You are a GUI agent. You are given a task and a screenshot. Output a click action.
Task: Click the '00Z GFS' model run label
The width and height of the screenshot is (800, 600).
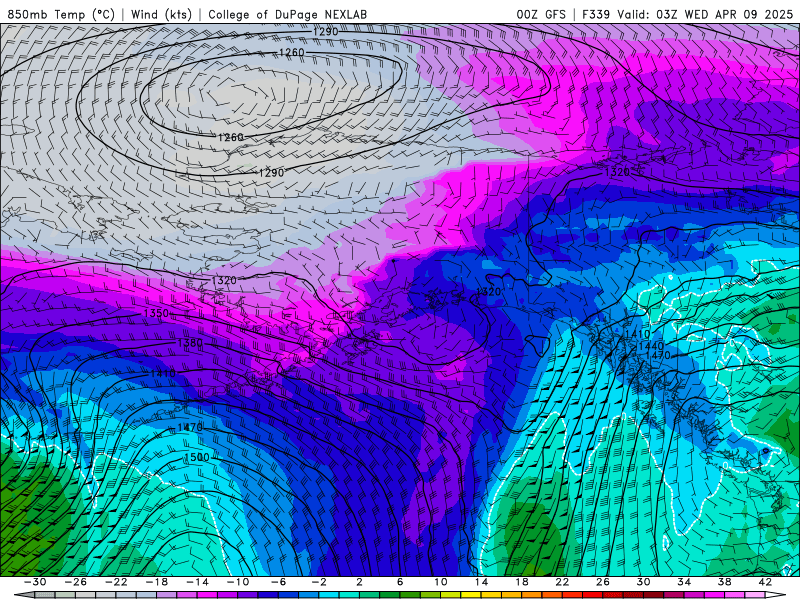541,14
